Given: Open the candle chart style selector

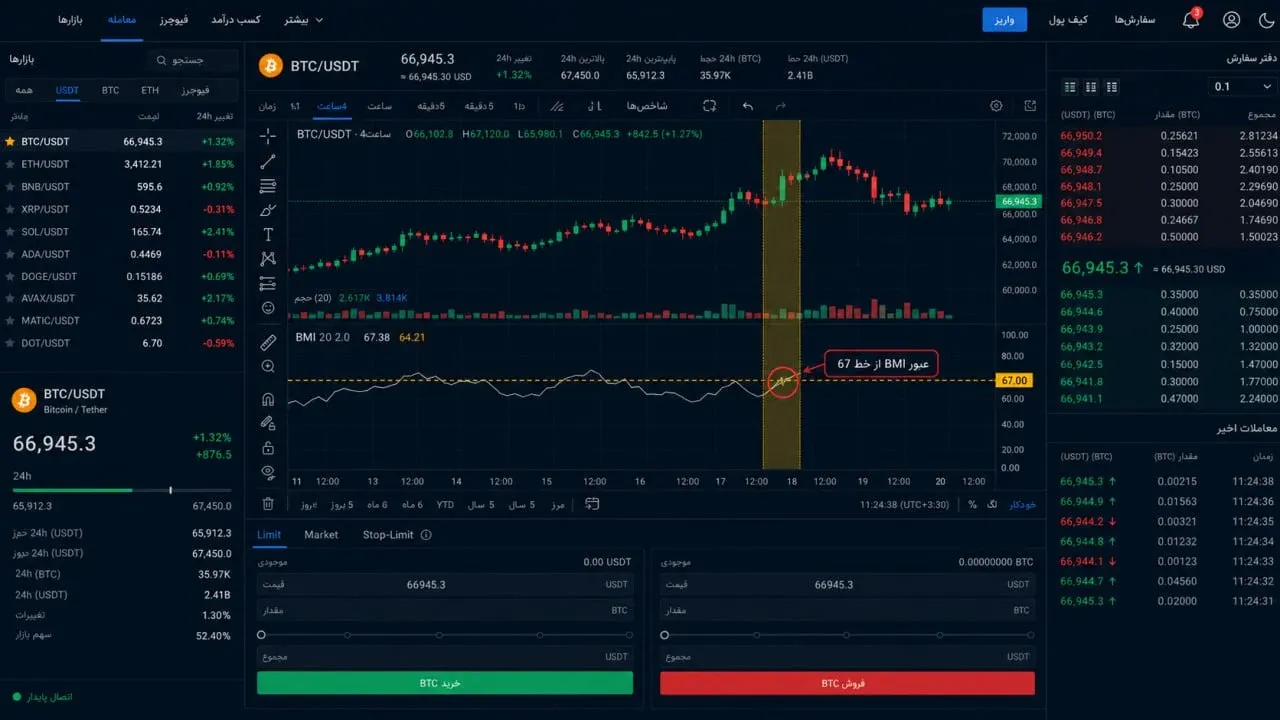Looking at the screenshot, I should pos(593,106).
